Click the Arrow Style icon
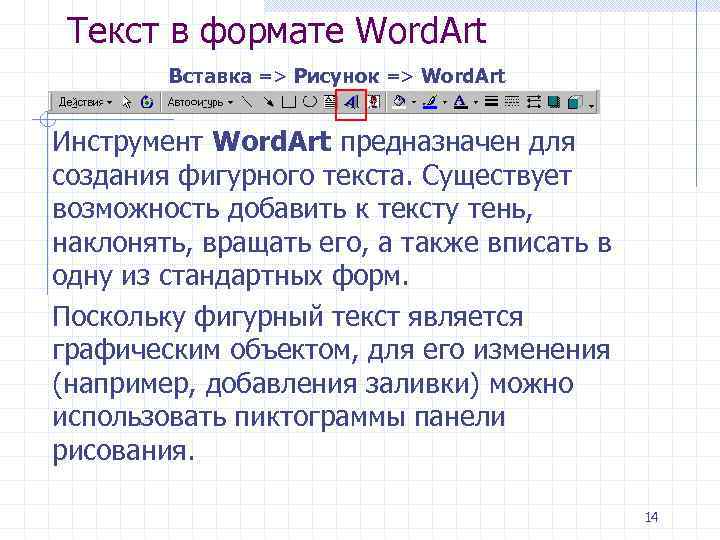The image size is (720, 540). coord(533,102)
